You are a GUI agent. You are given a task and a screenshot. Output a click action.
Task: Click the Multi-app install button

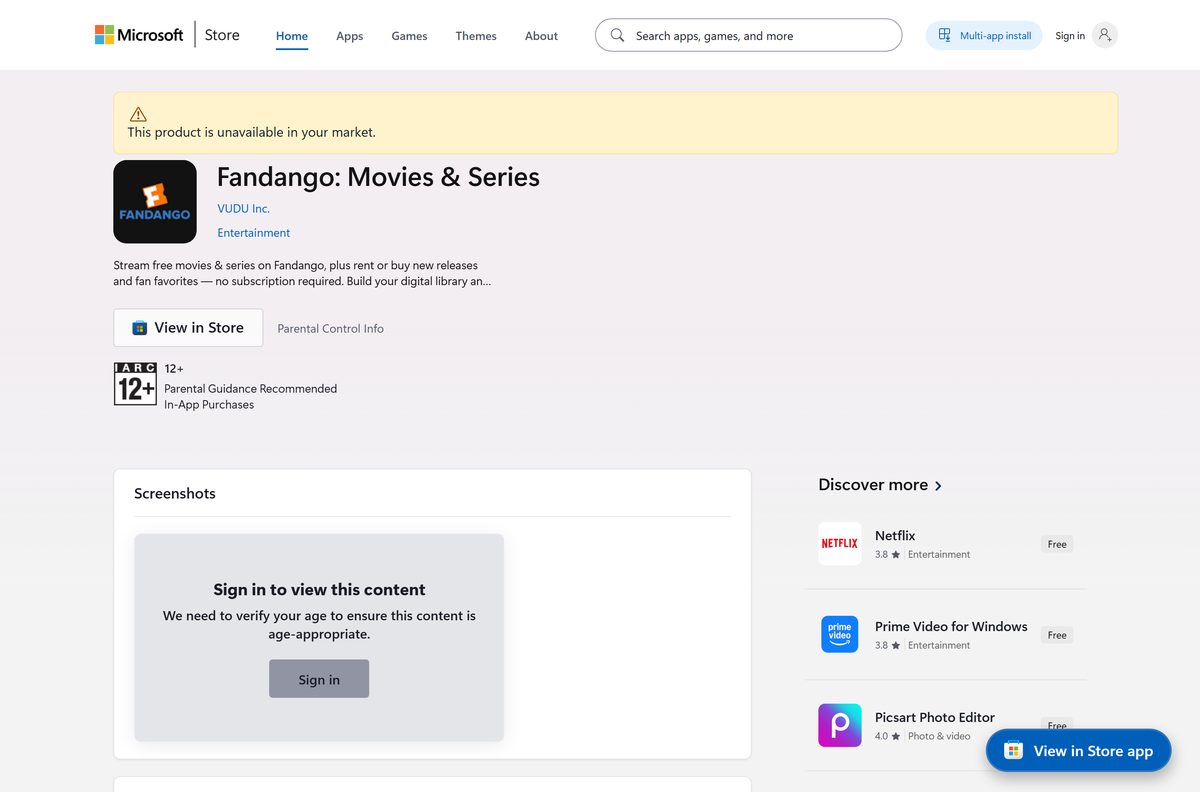[x=984, y=36]
